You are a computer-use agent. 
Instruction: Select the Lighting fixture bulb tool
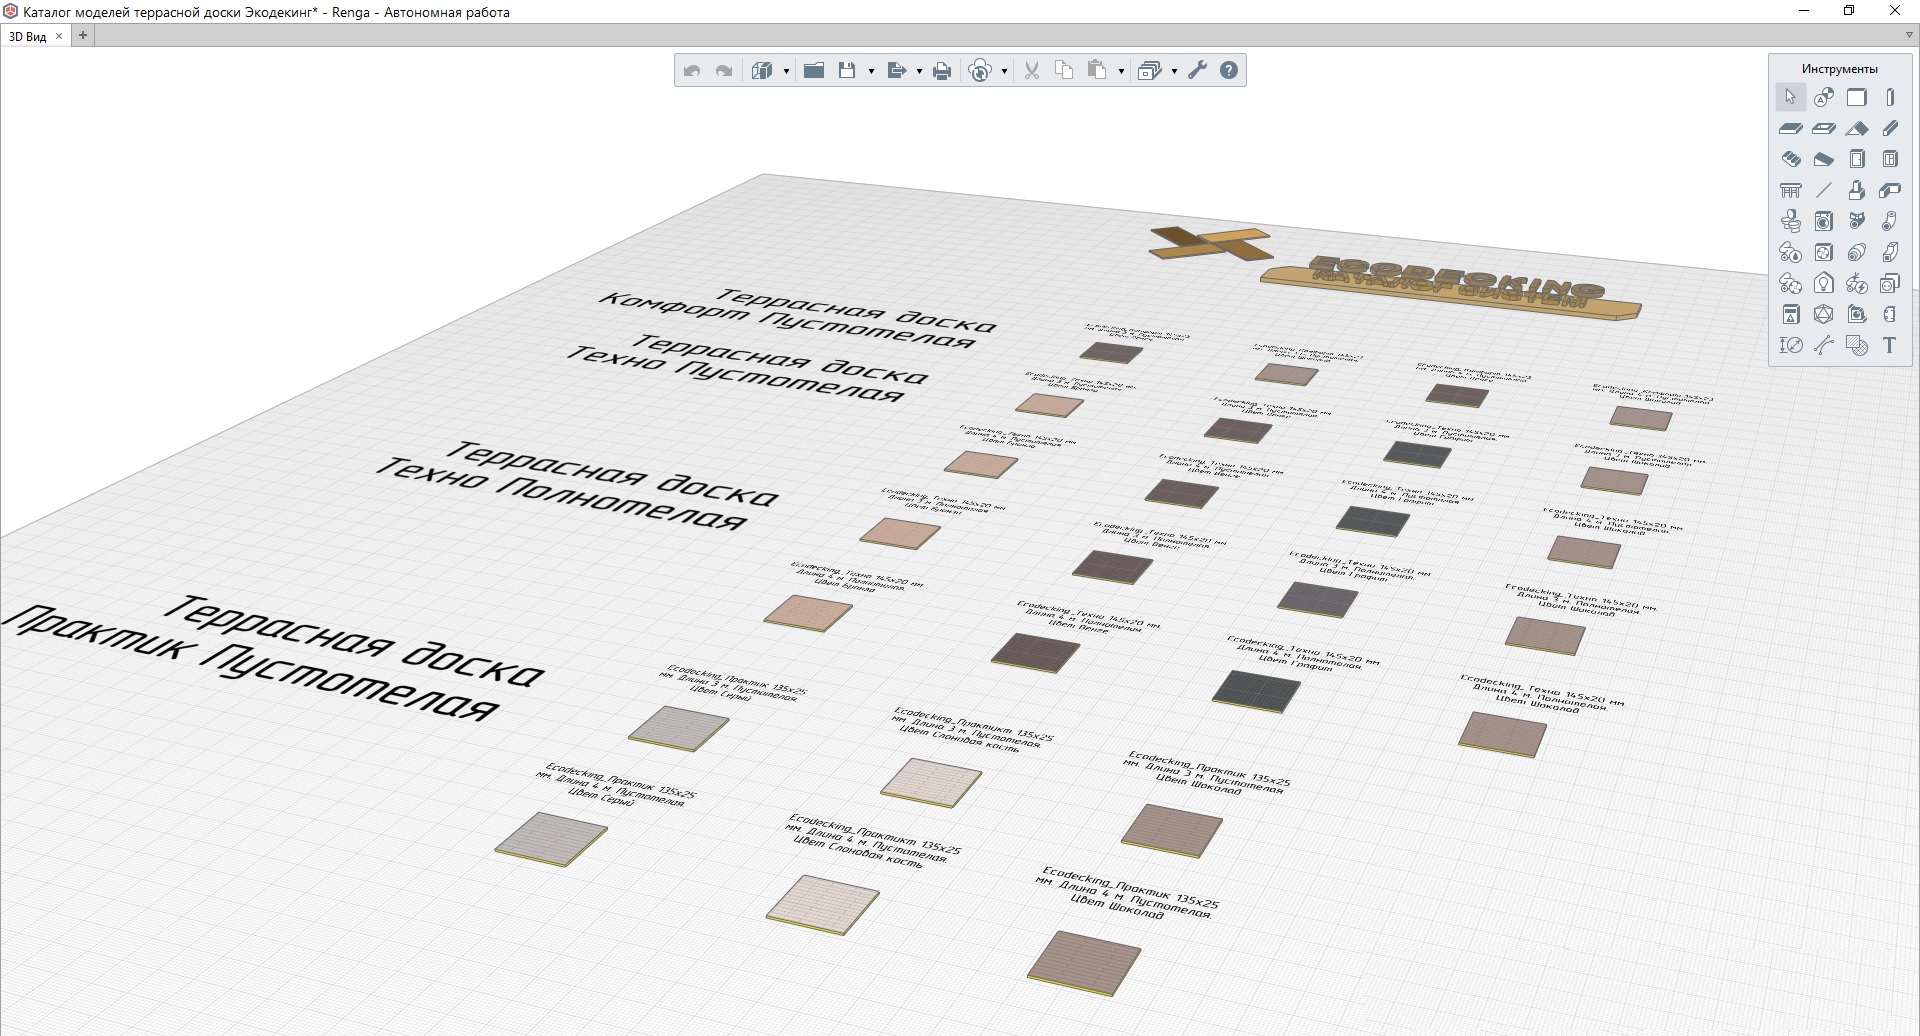pyautogui.click(x=1824, y=283)
